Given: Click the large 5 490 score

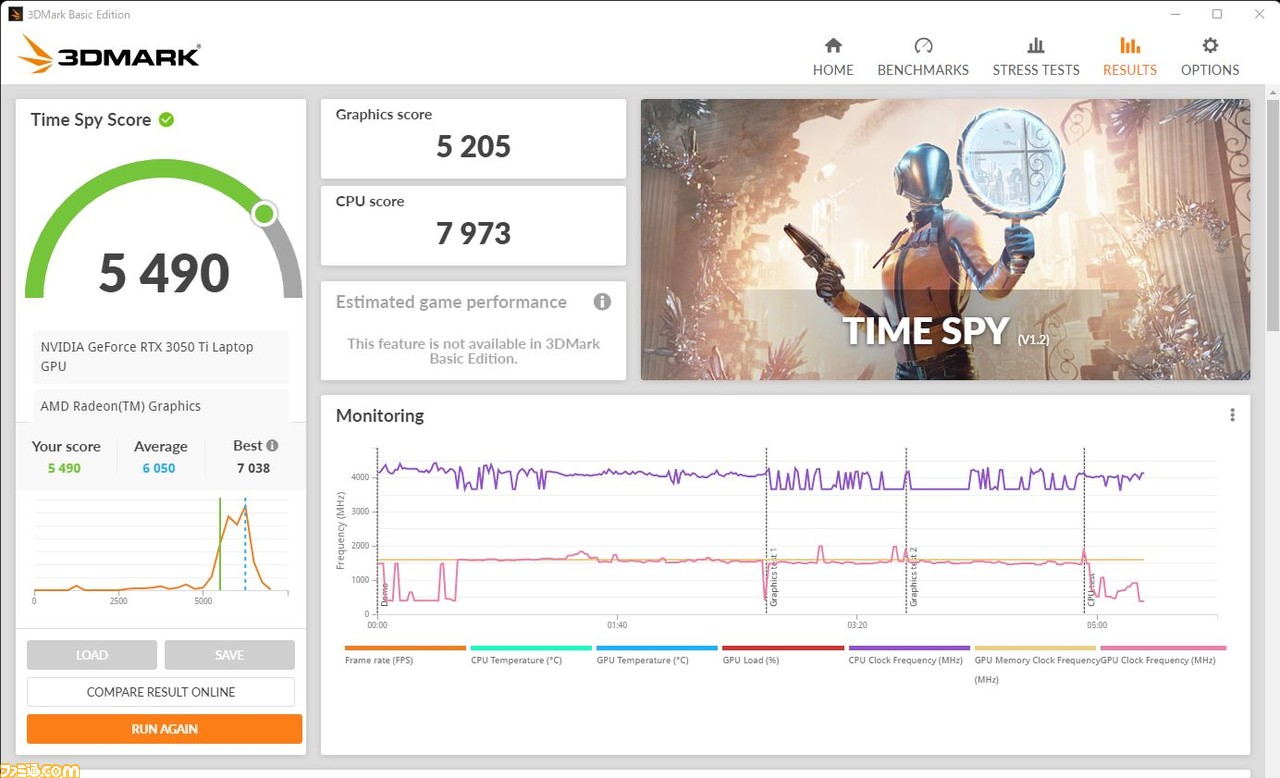Looking at the screenshot, I should pyautogui.click(x=164, y=273).
